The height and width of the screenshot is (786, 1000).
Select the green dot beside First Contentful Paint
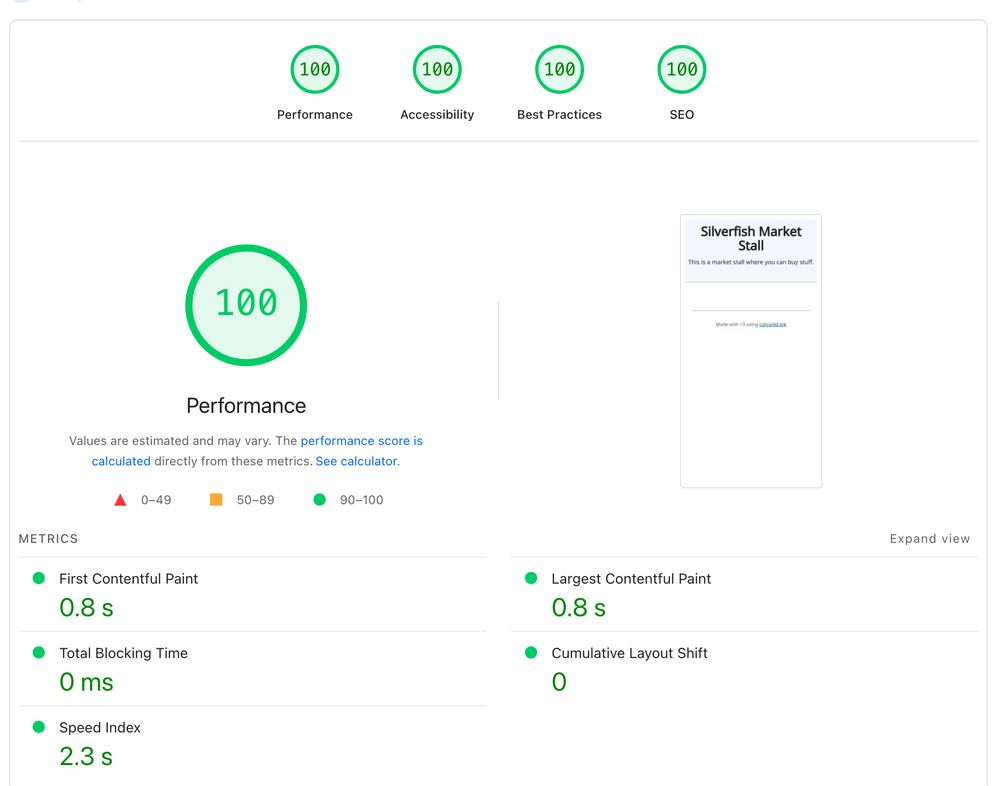[x=38, y=579]
